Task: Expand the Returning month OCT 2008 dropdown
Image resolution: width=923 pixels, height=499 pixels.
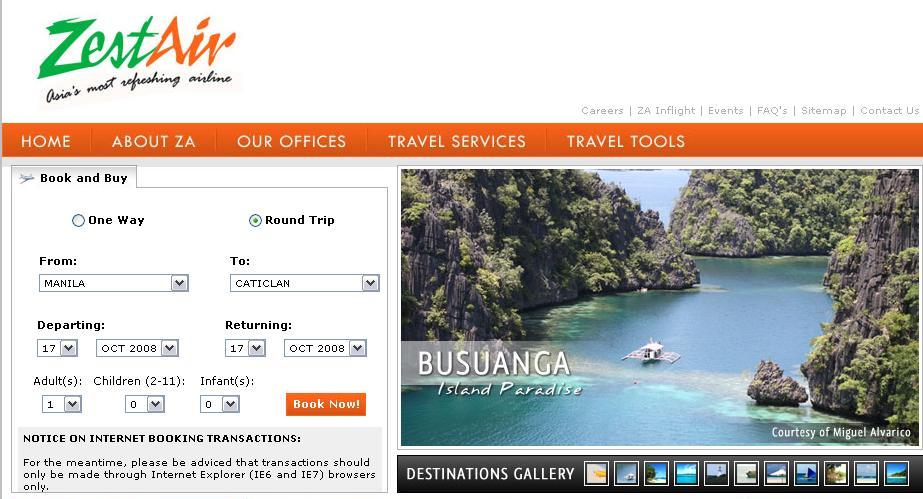Action: coord(325,348)
